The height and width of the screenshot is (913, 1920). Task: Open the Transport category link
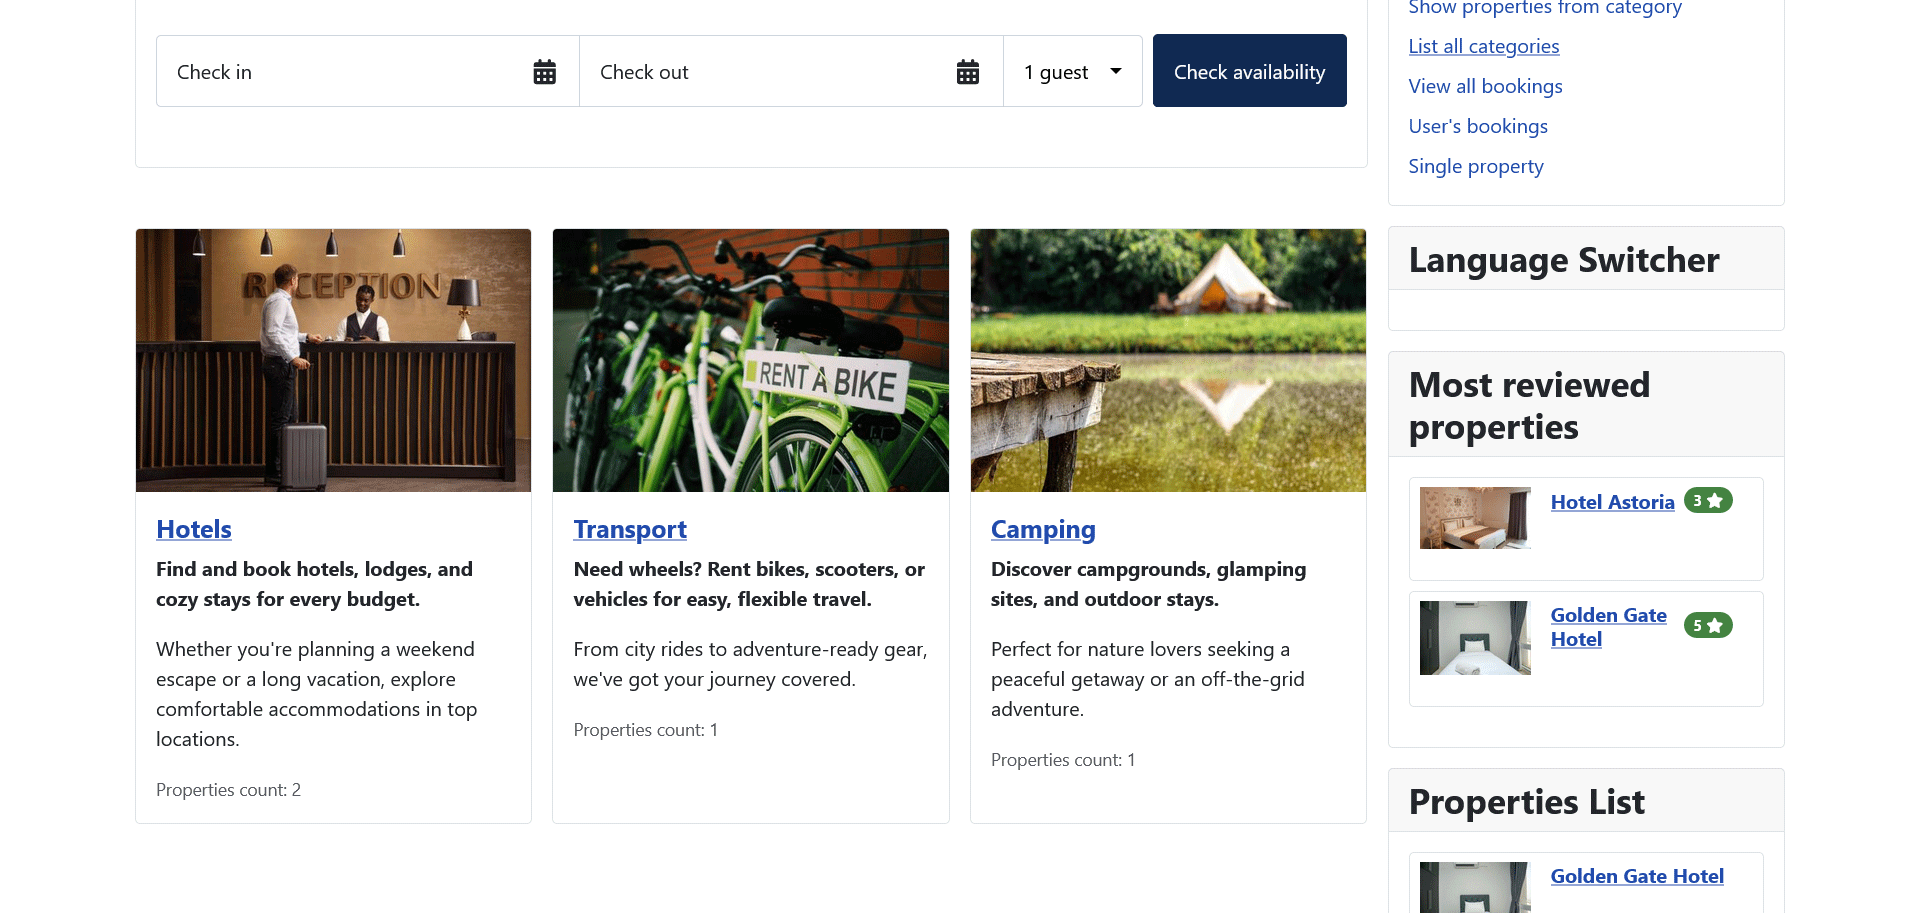(x=630, y=529)
